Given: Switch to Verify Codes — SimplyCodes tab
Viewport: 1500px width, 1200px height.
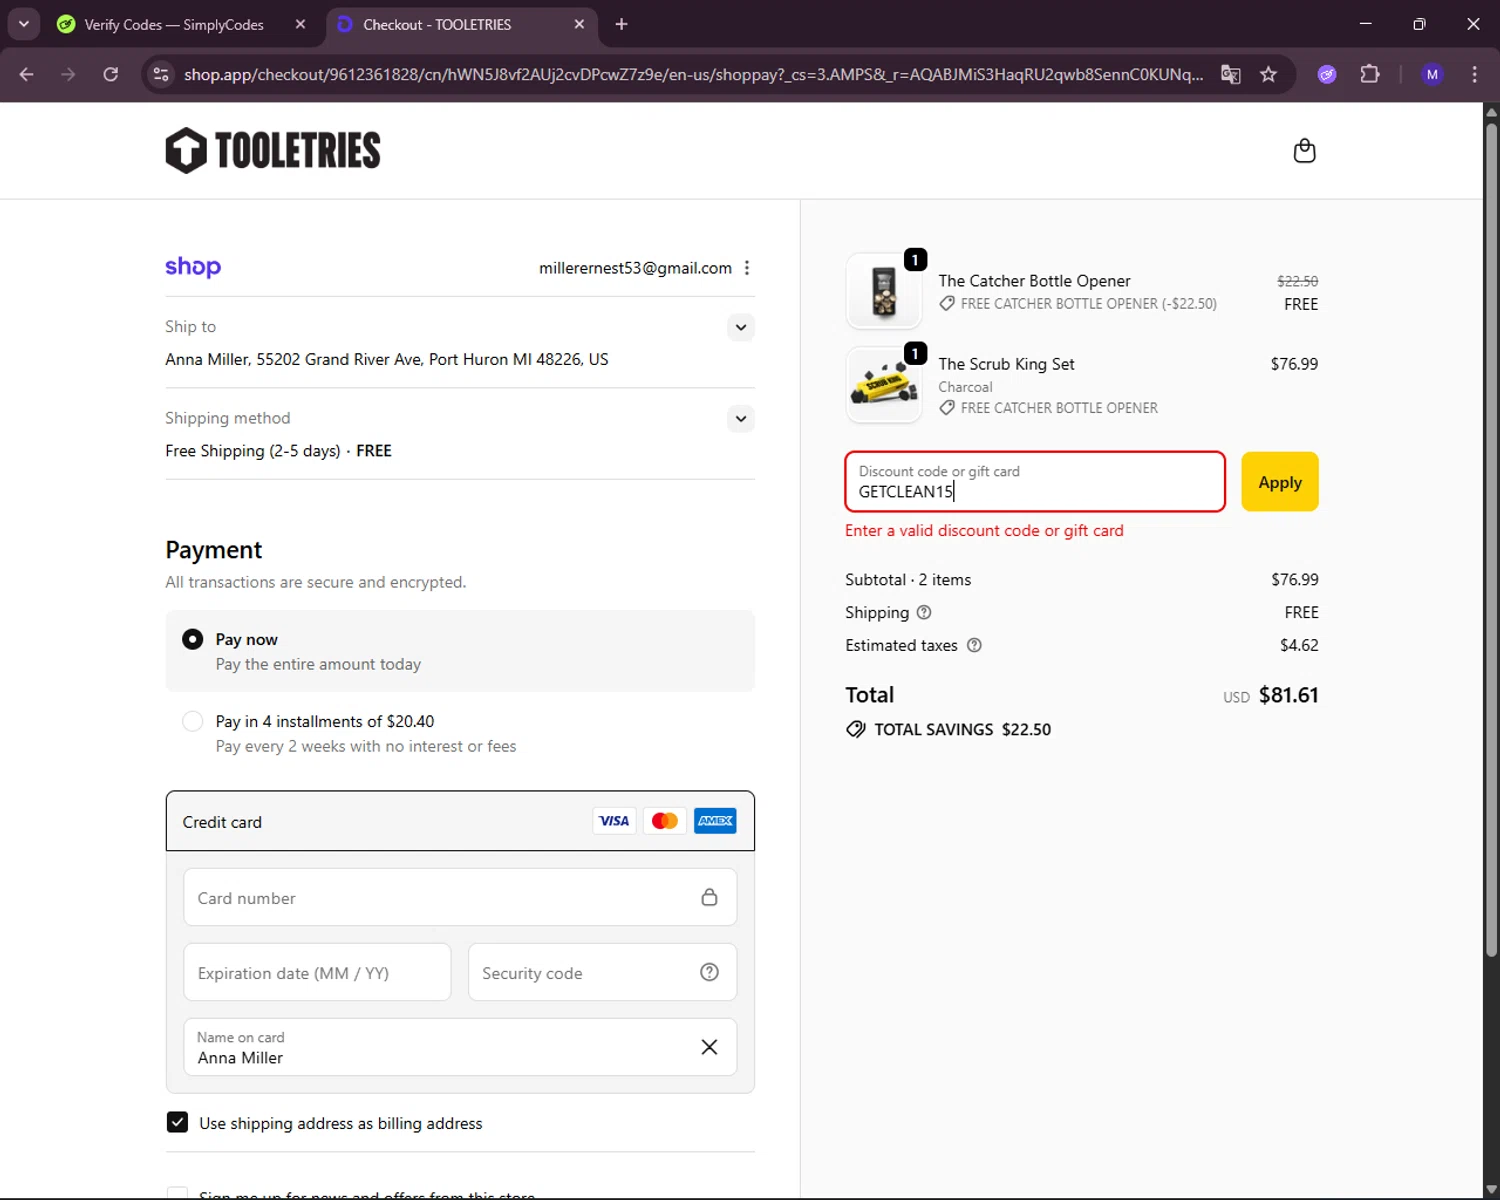Looking at the screenshot, I should click(x=174, y=24).
